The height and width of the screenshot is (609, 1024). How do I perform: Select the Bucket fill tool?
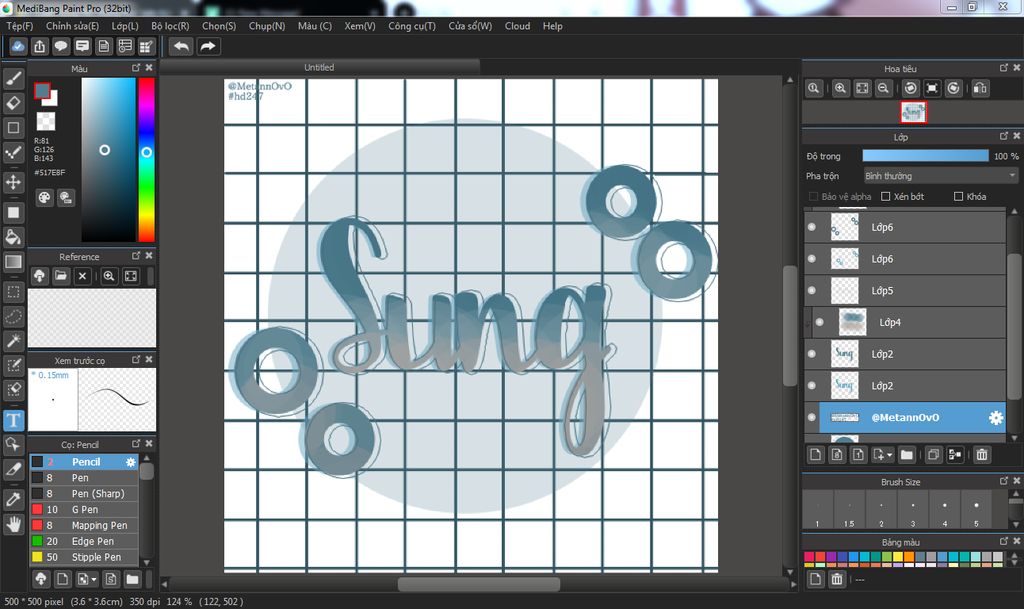[x=14, y=237]
